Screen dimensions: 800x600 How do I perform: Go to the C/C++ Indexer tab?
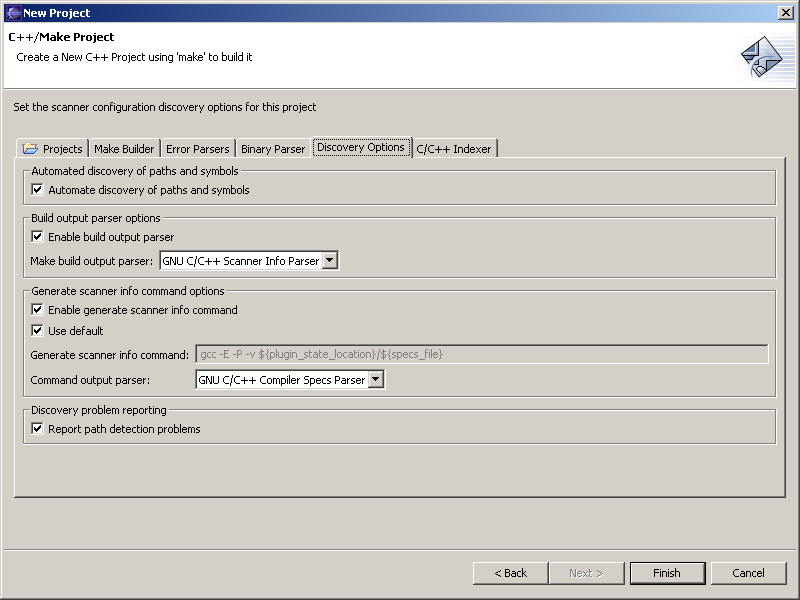coord(454,149)
